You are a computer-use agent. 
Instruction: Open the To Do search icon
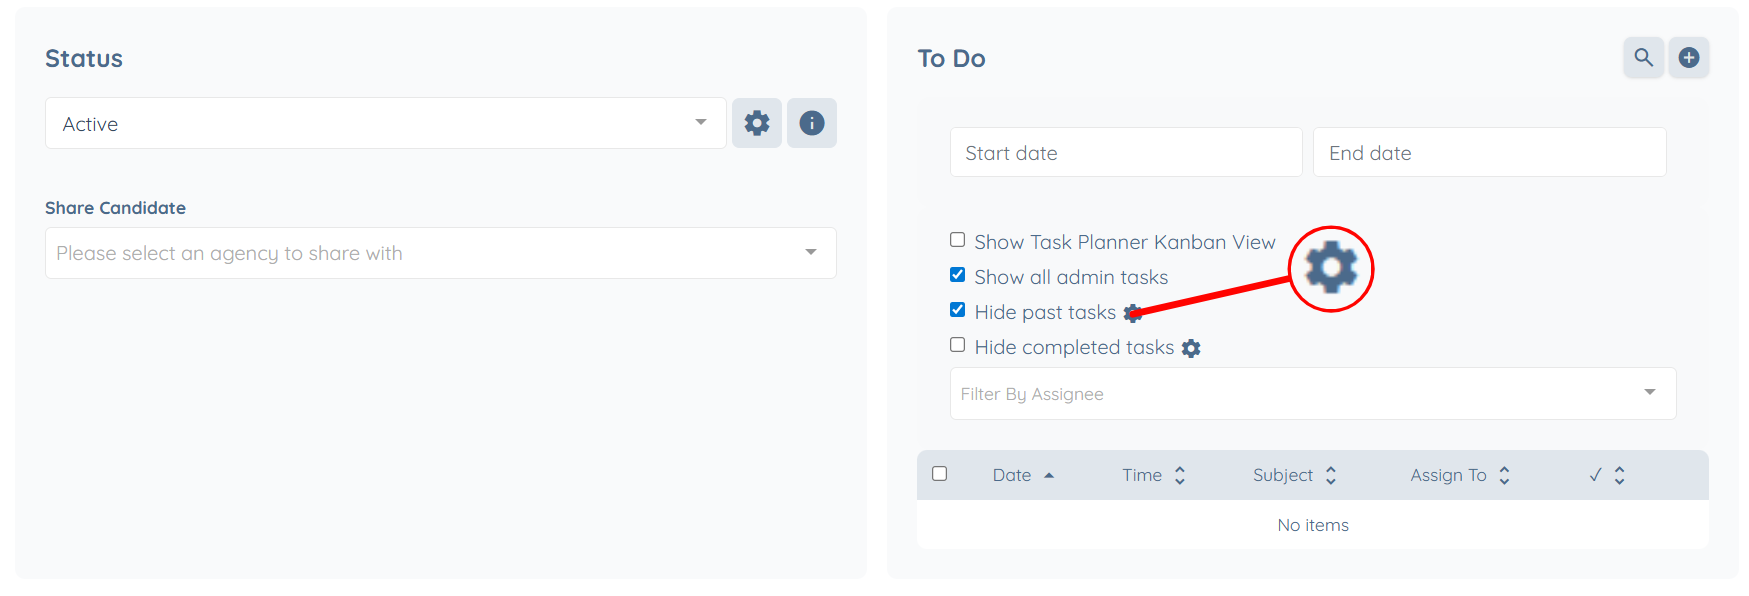point(1643,58)
